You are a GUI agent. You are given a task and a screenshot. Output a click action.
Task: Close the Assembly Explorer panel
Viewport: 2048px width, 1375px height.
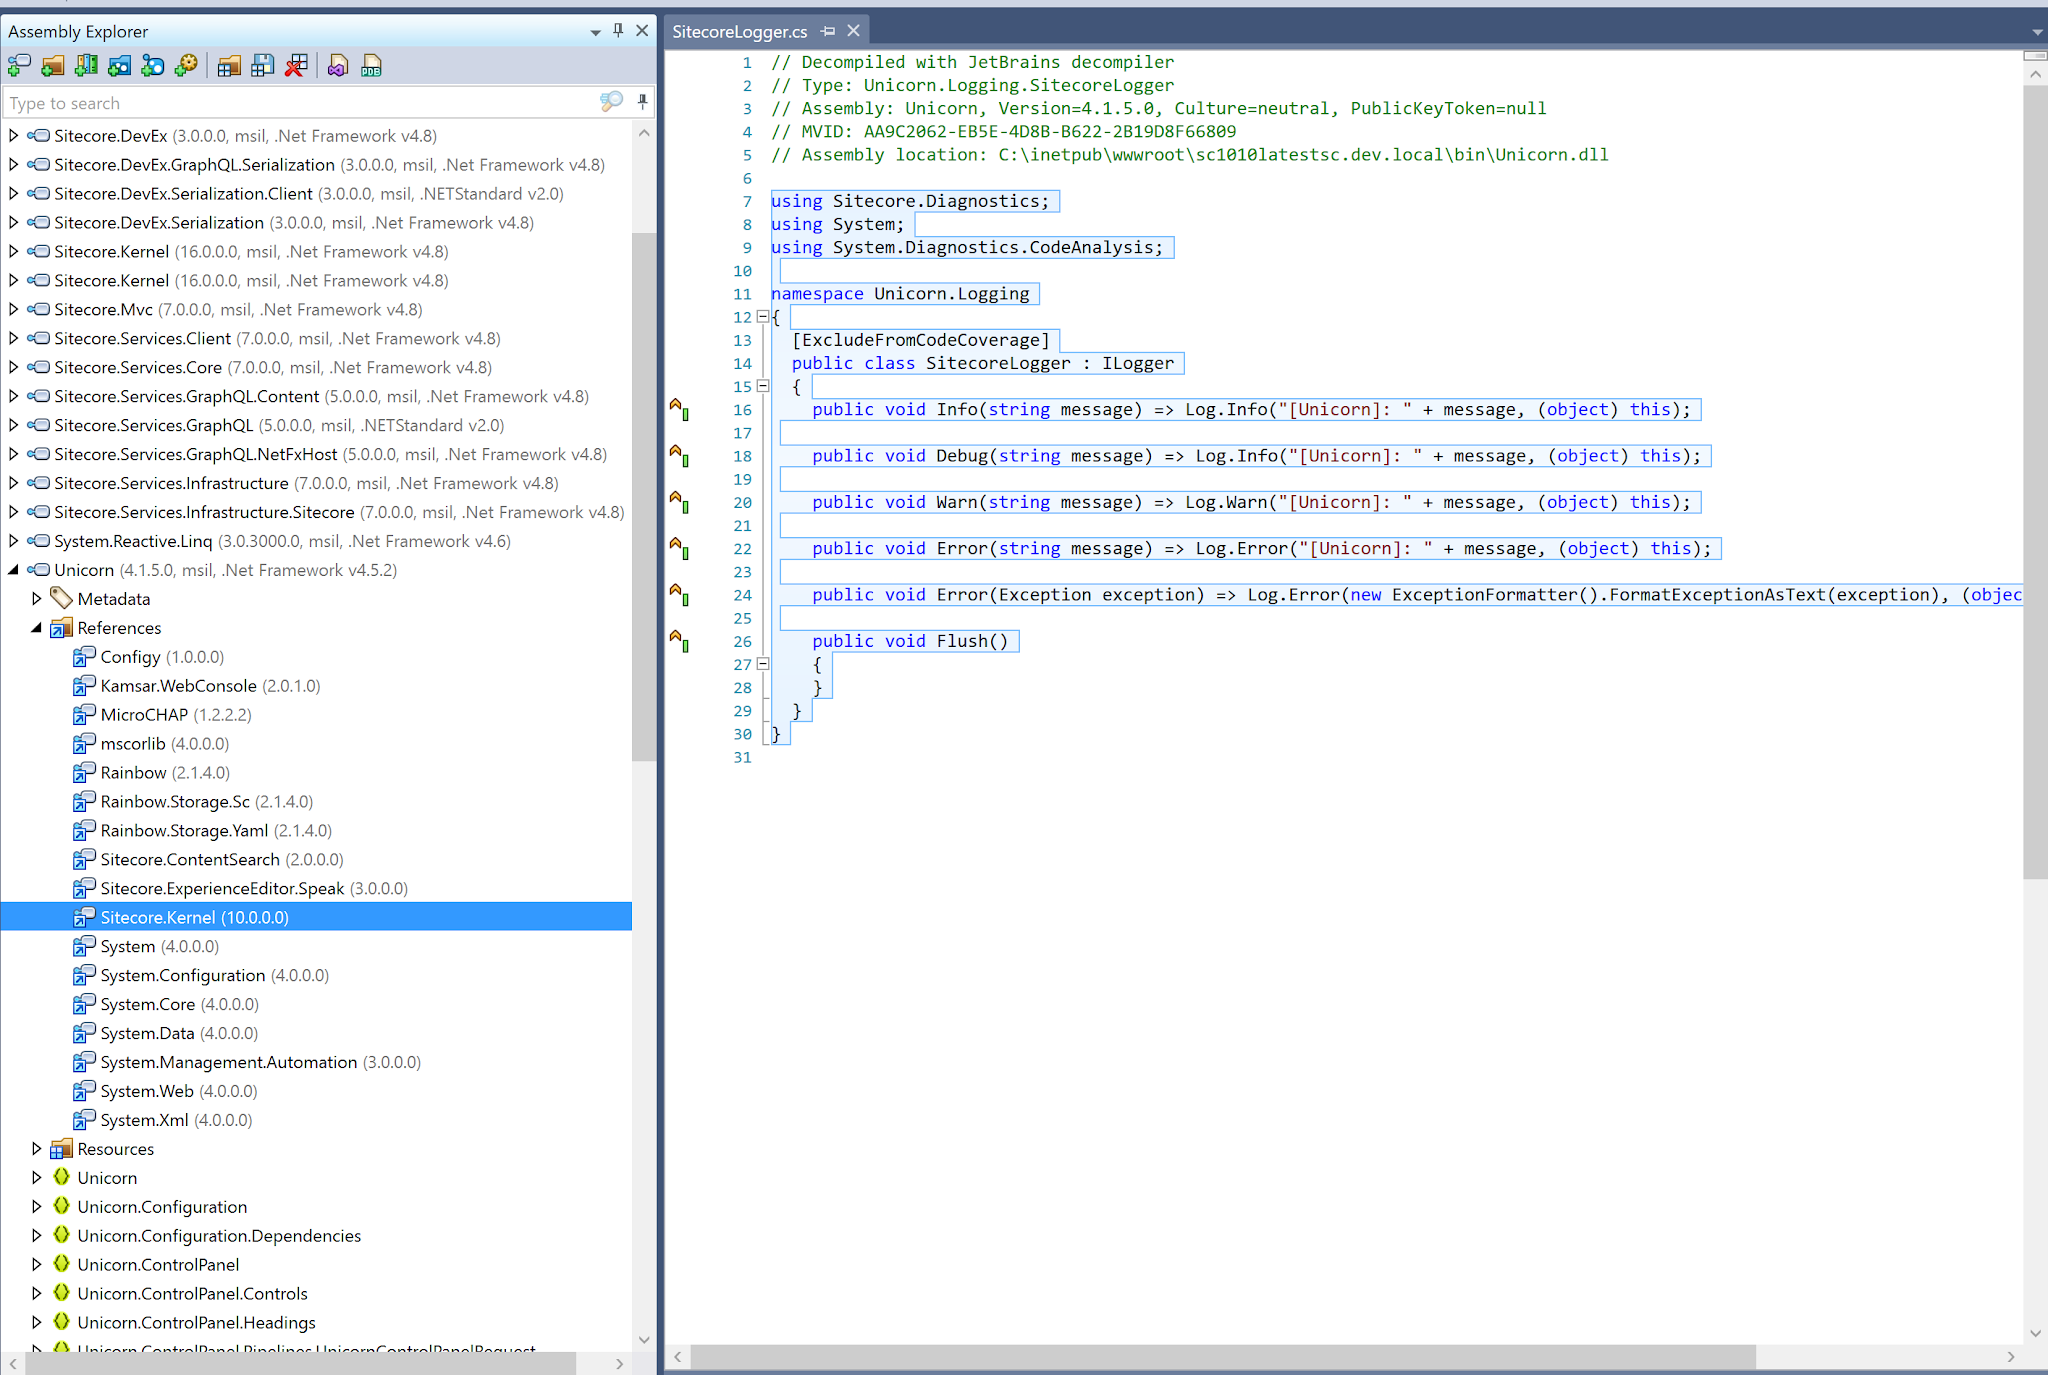[x=642, y=31]
